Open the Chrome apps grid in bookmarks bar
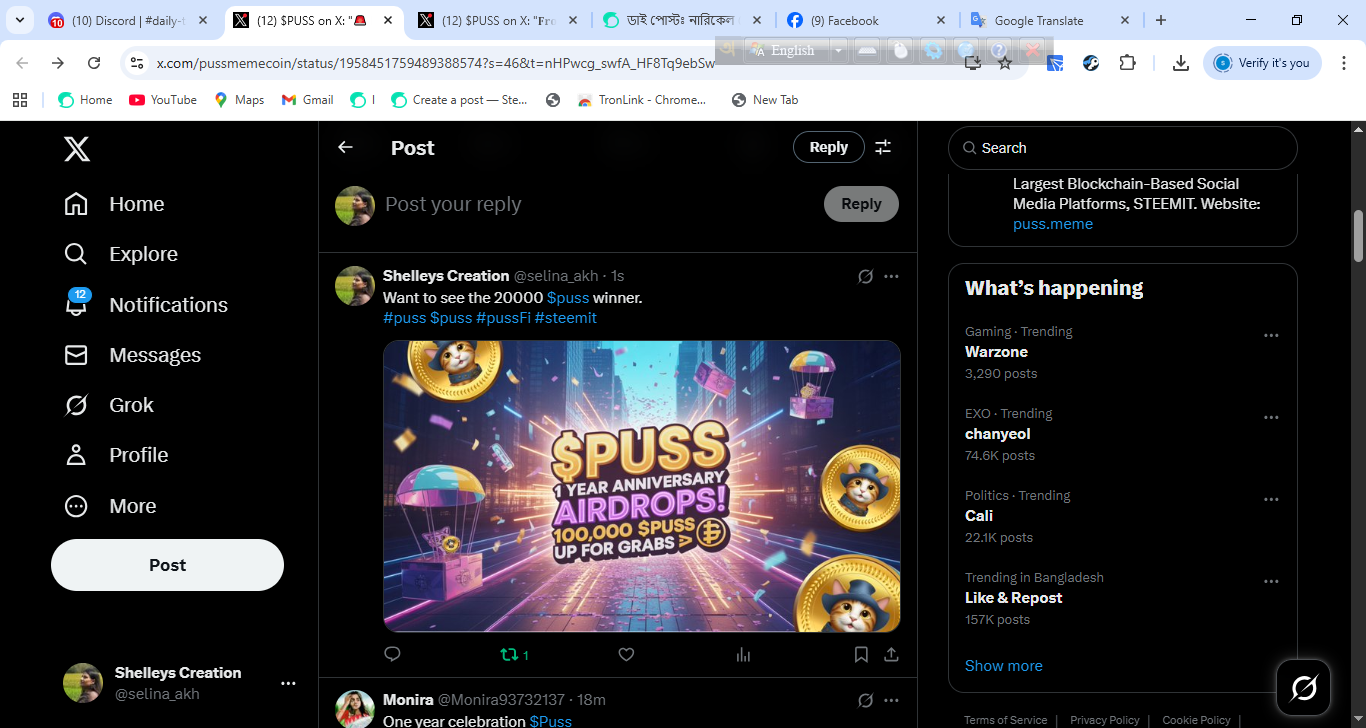1366x728 pixels. pos(20,100)
